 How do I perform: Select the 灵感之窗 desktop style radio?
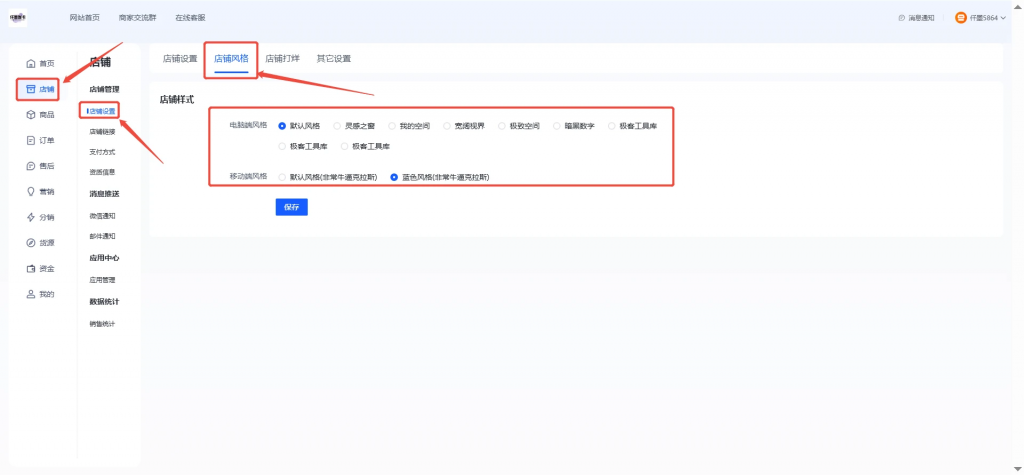coord(337,125)
